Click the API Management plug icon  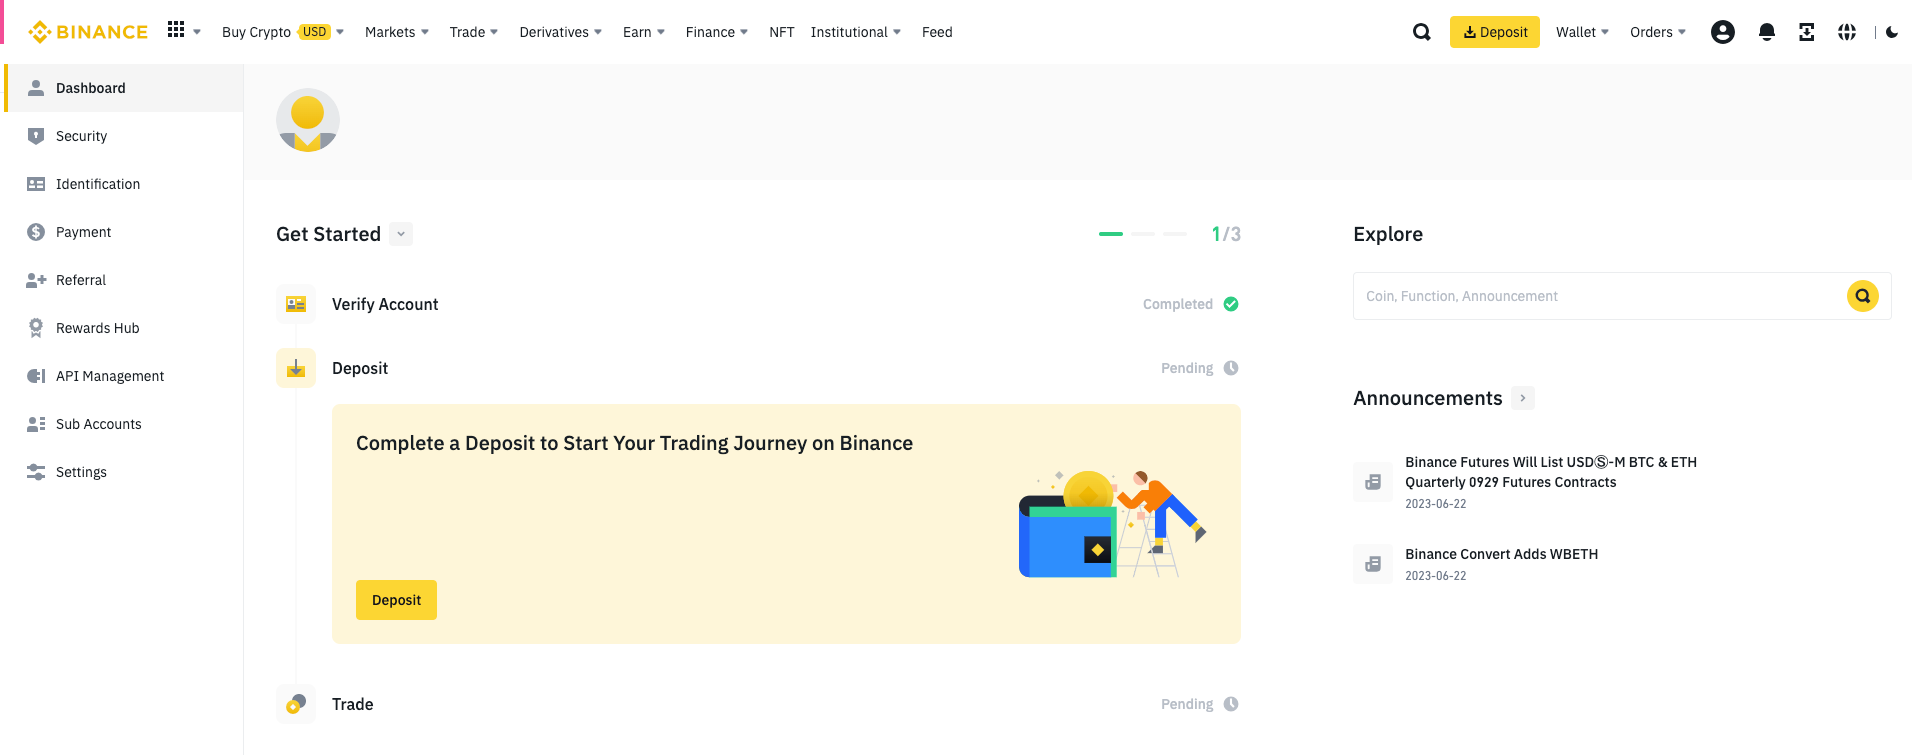36,376
